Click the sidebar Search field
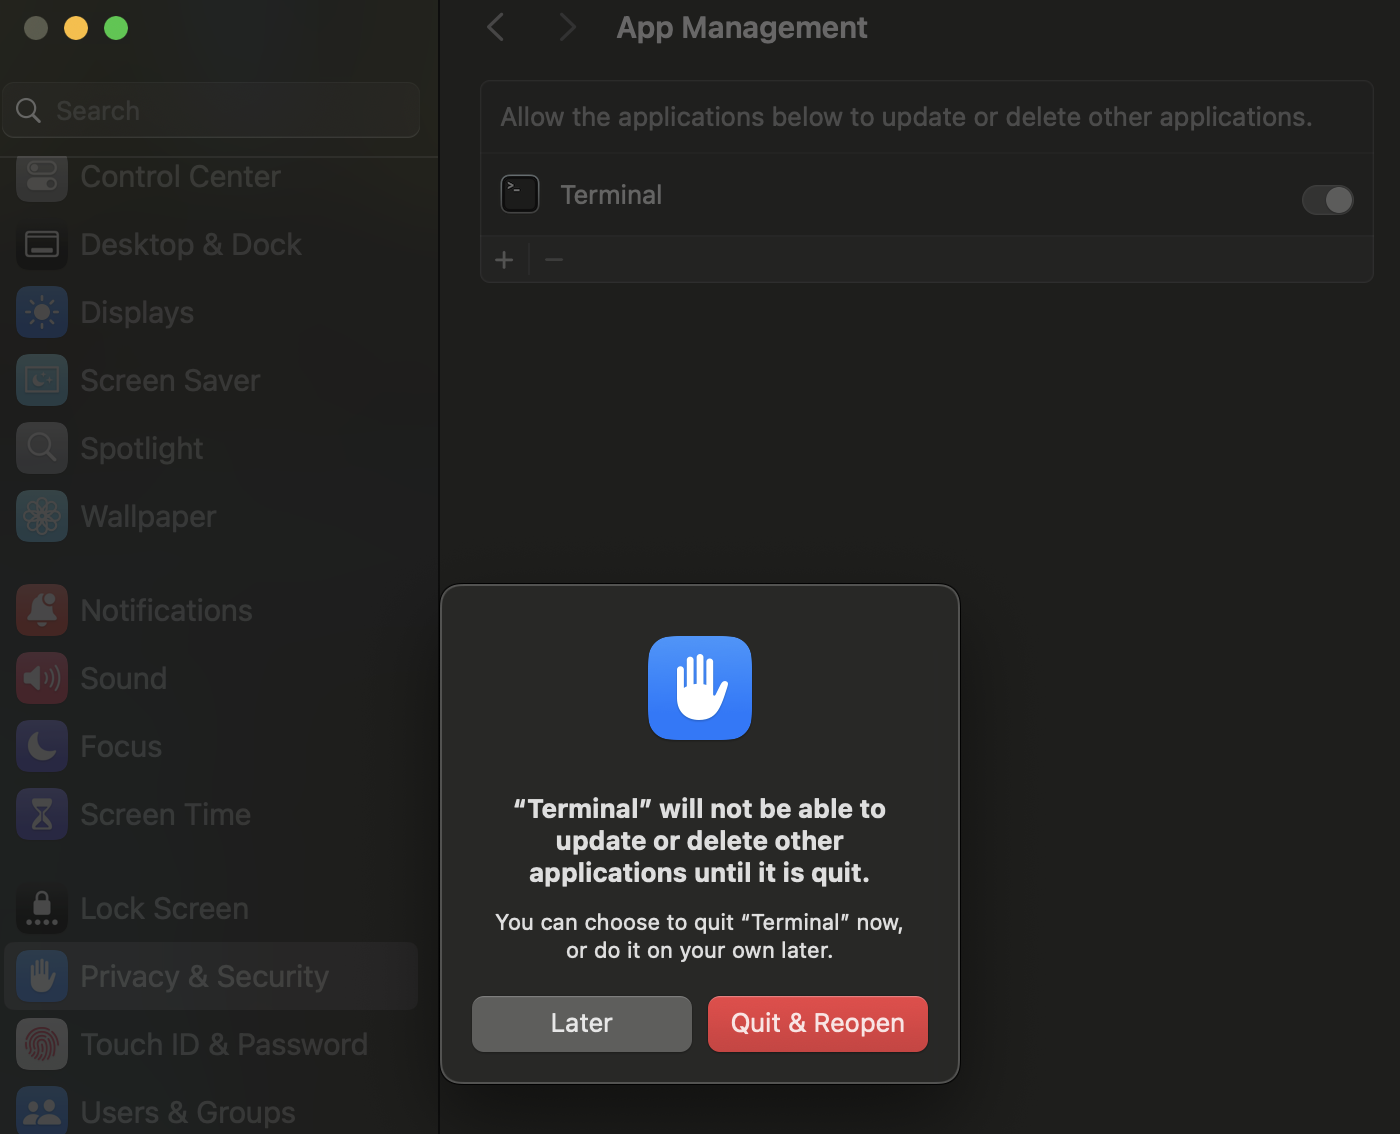This screenshot has height=1134, width=1400. (211, 110)
